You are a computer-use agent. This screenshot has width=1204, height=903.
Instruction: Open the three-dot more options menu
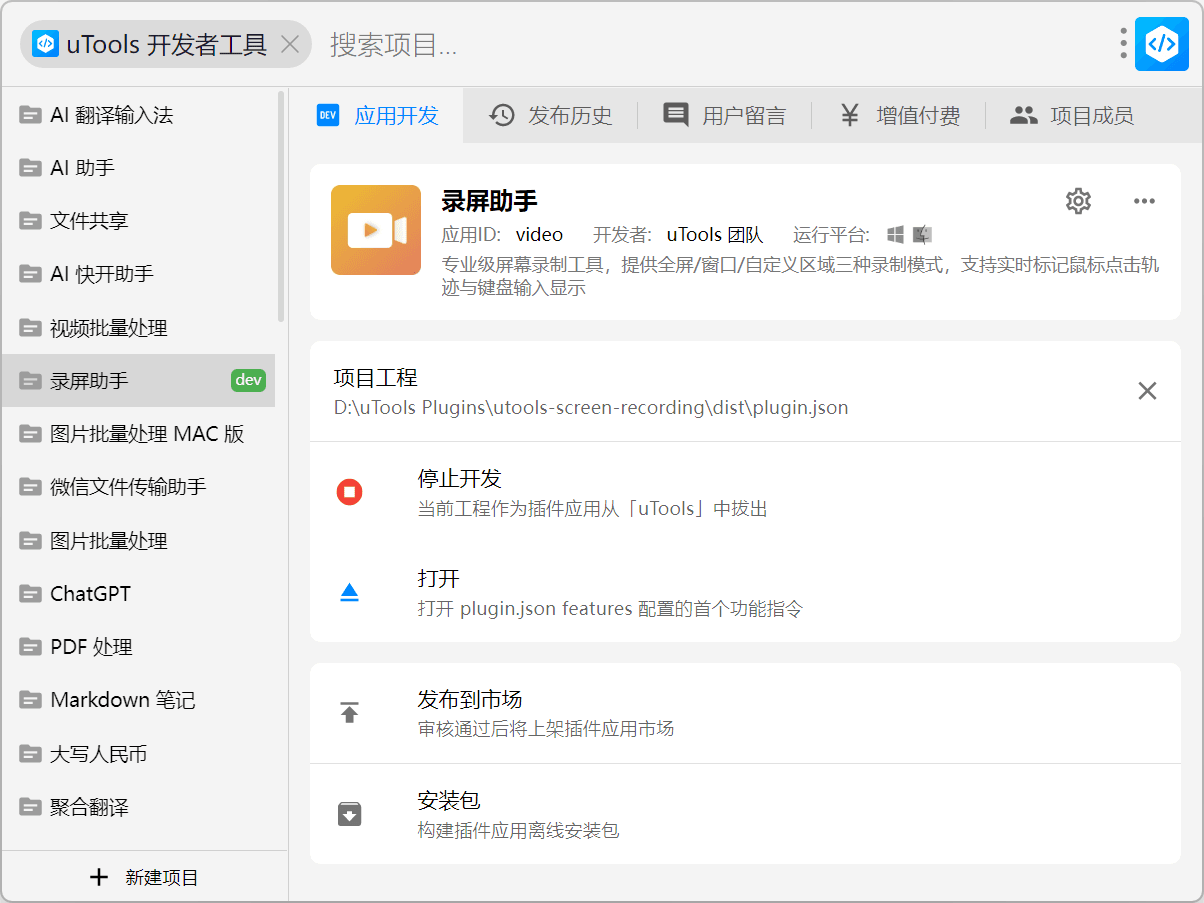pos(1144,201)
